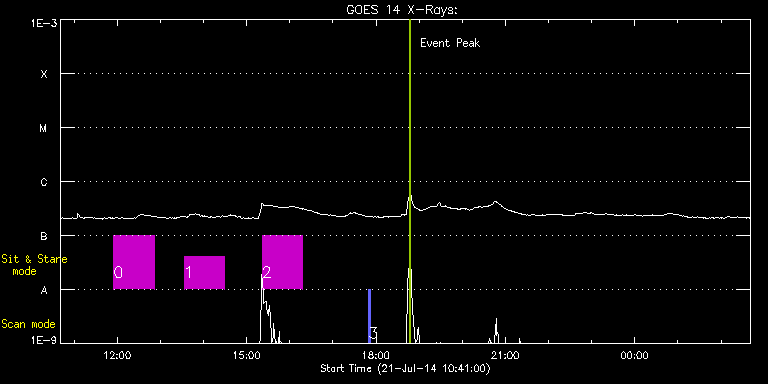
Task: Click the C flare class axis label
Action: [44, 182]
